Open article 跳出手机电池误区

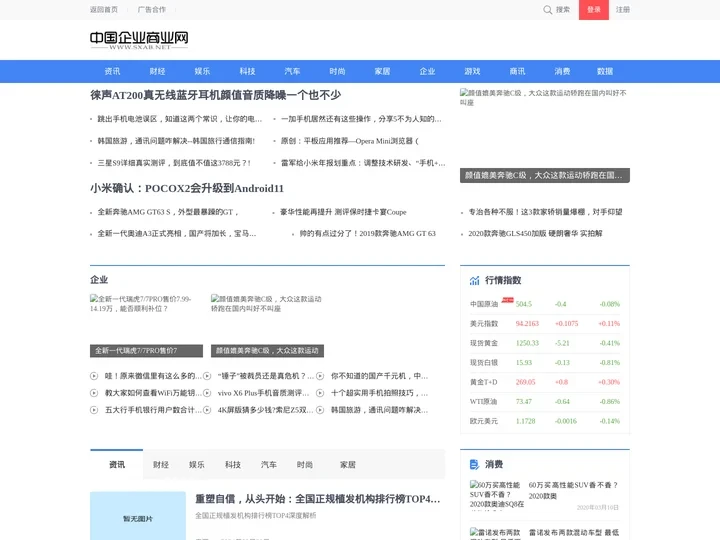180,119
